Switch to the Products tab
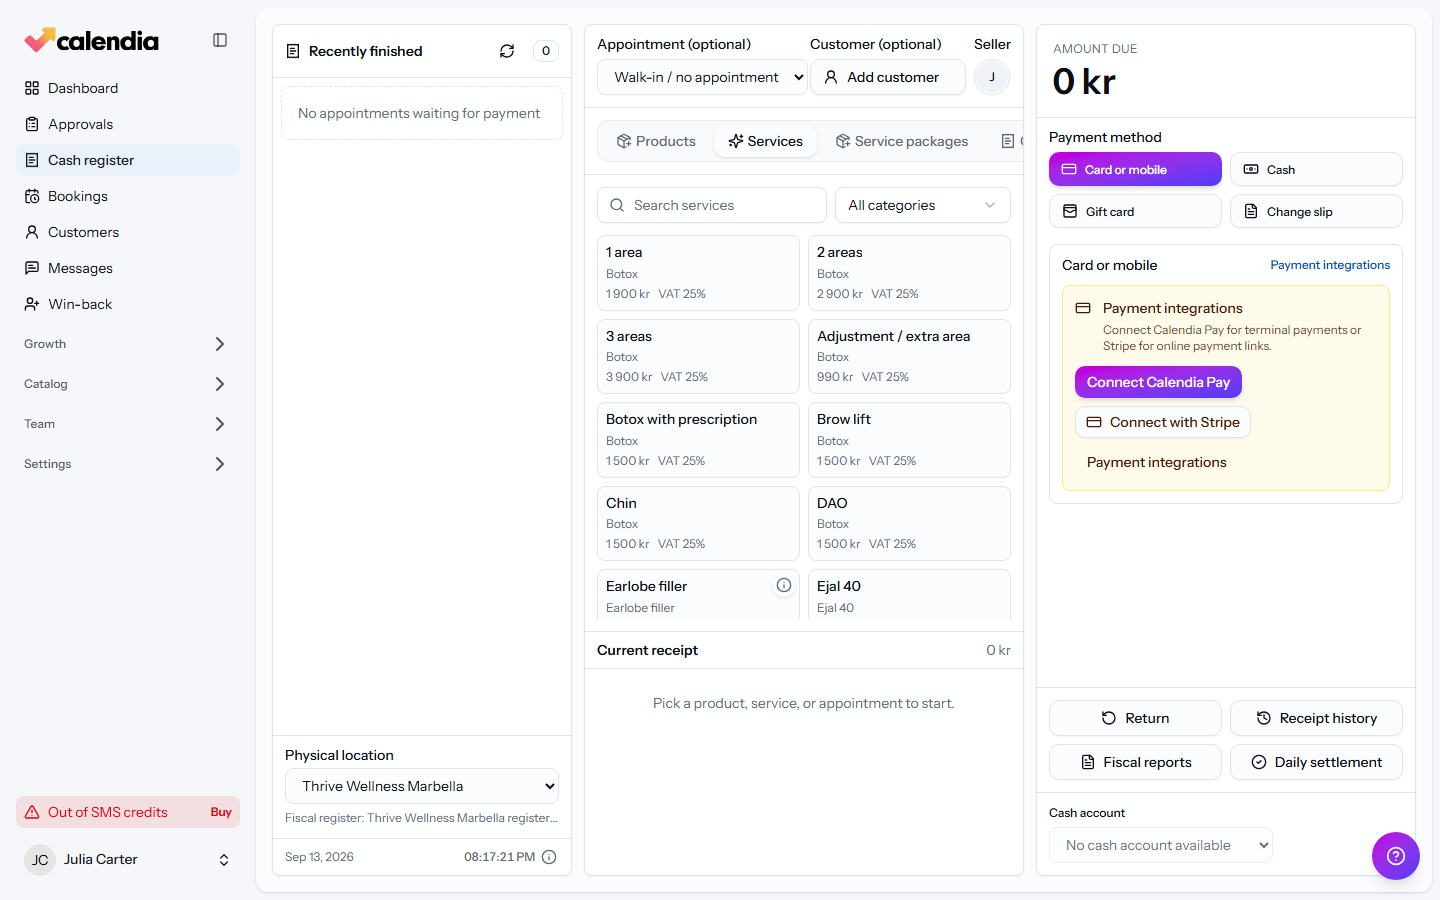 click(x=656, y=141)
